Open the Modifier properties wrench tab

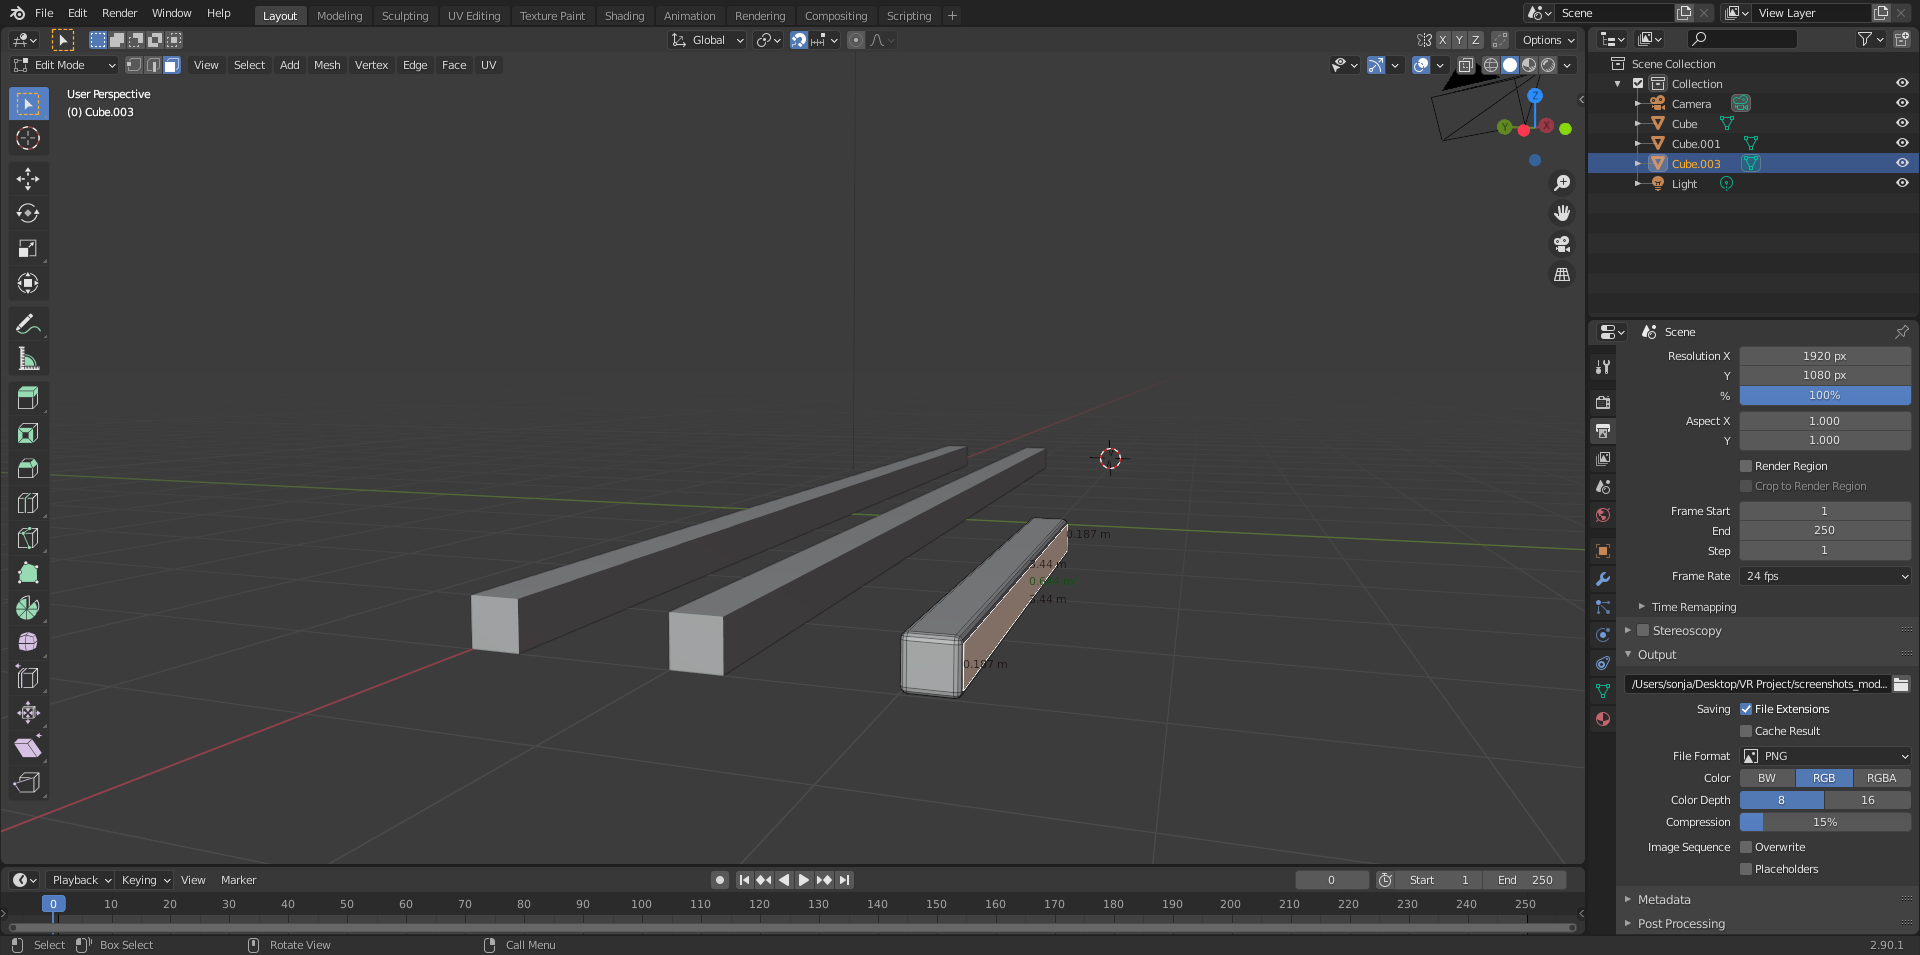point(1603,579)
